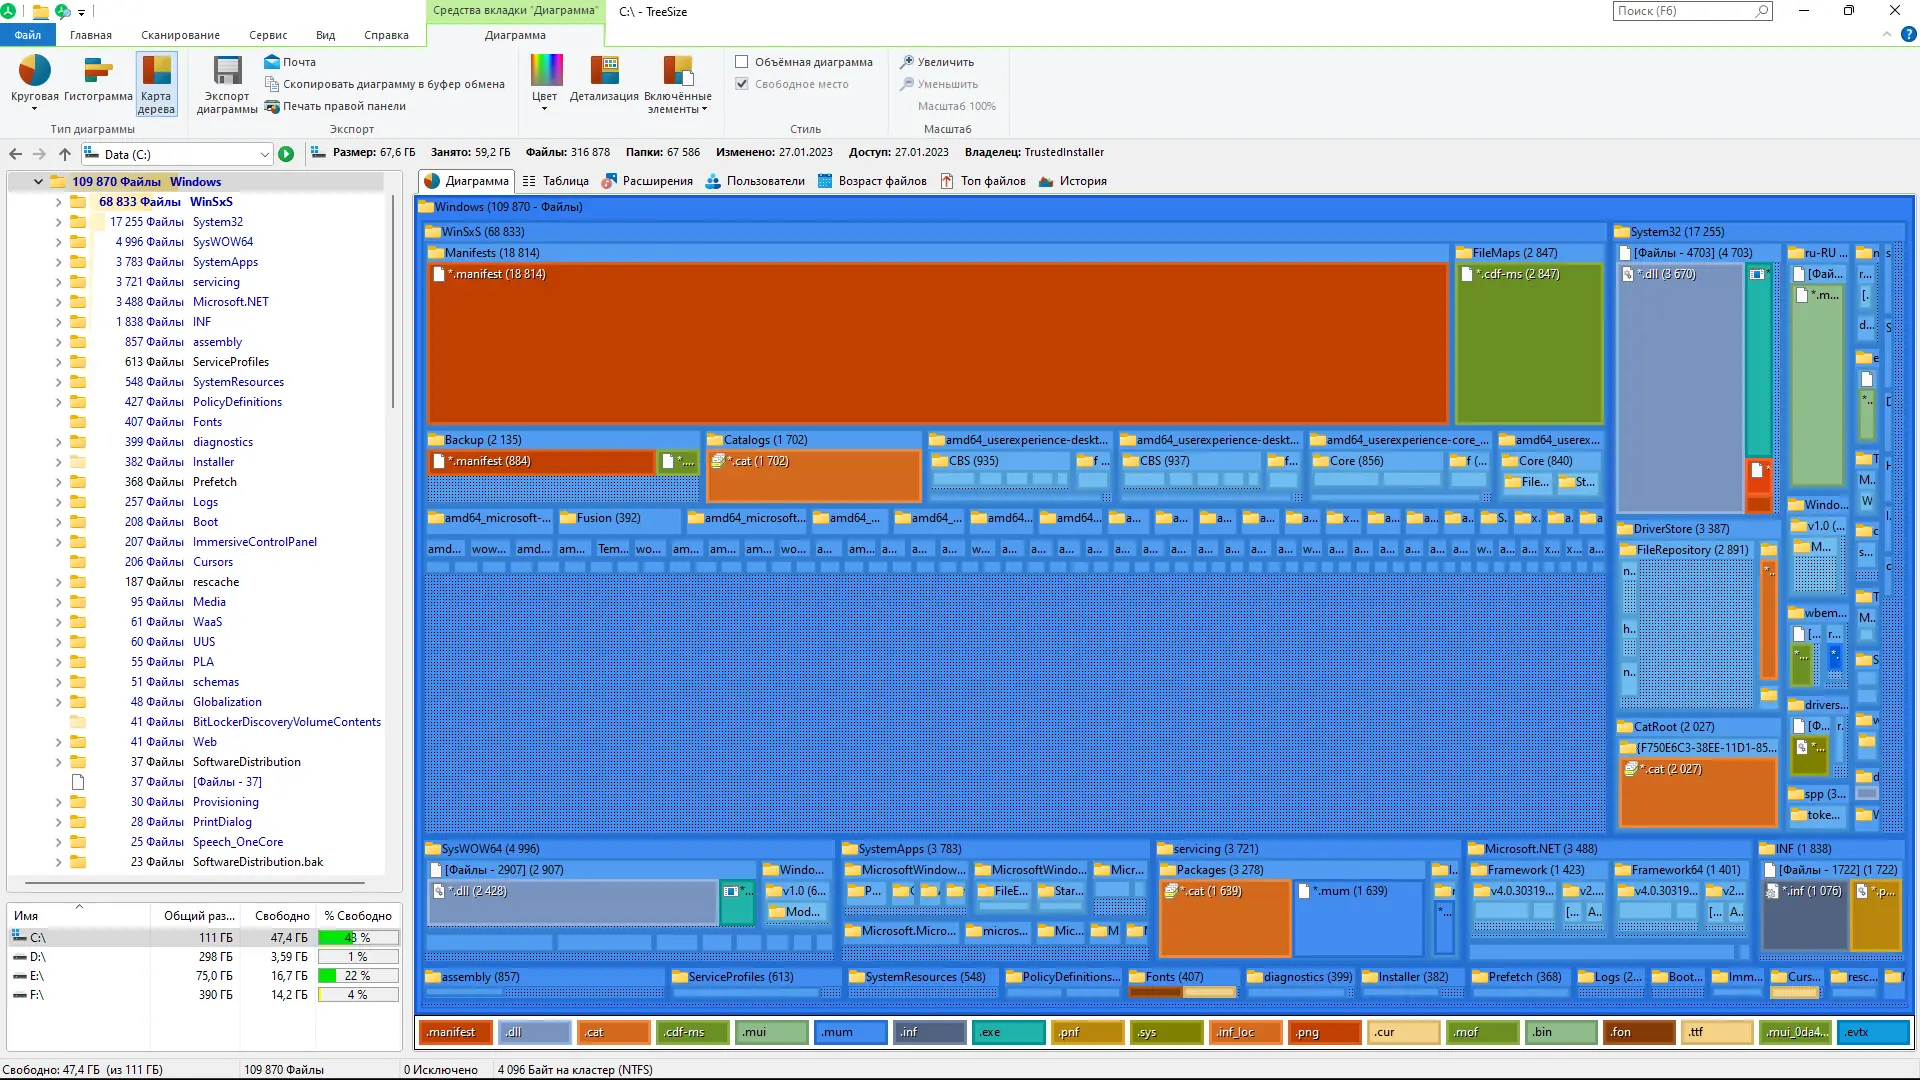Open the Сканирование ribbon tab

point(180,35)
